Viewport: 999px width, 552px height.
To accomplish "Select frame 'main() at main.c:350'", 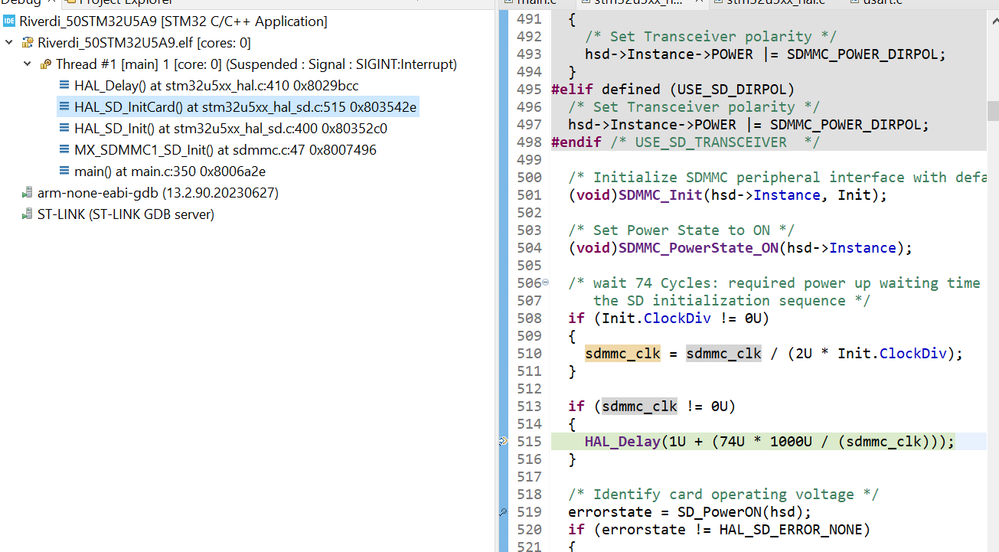I will point(170,171).
